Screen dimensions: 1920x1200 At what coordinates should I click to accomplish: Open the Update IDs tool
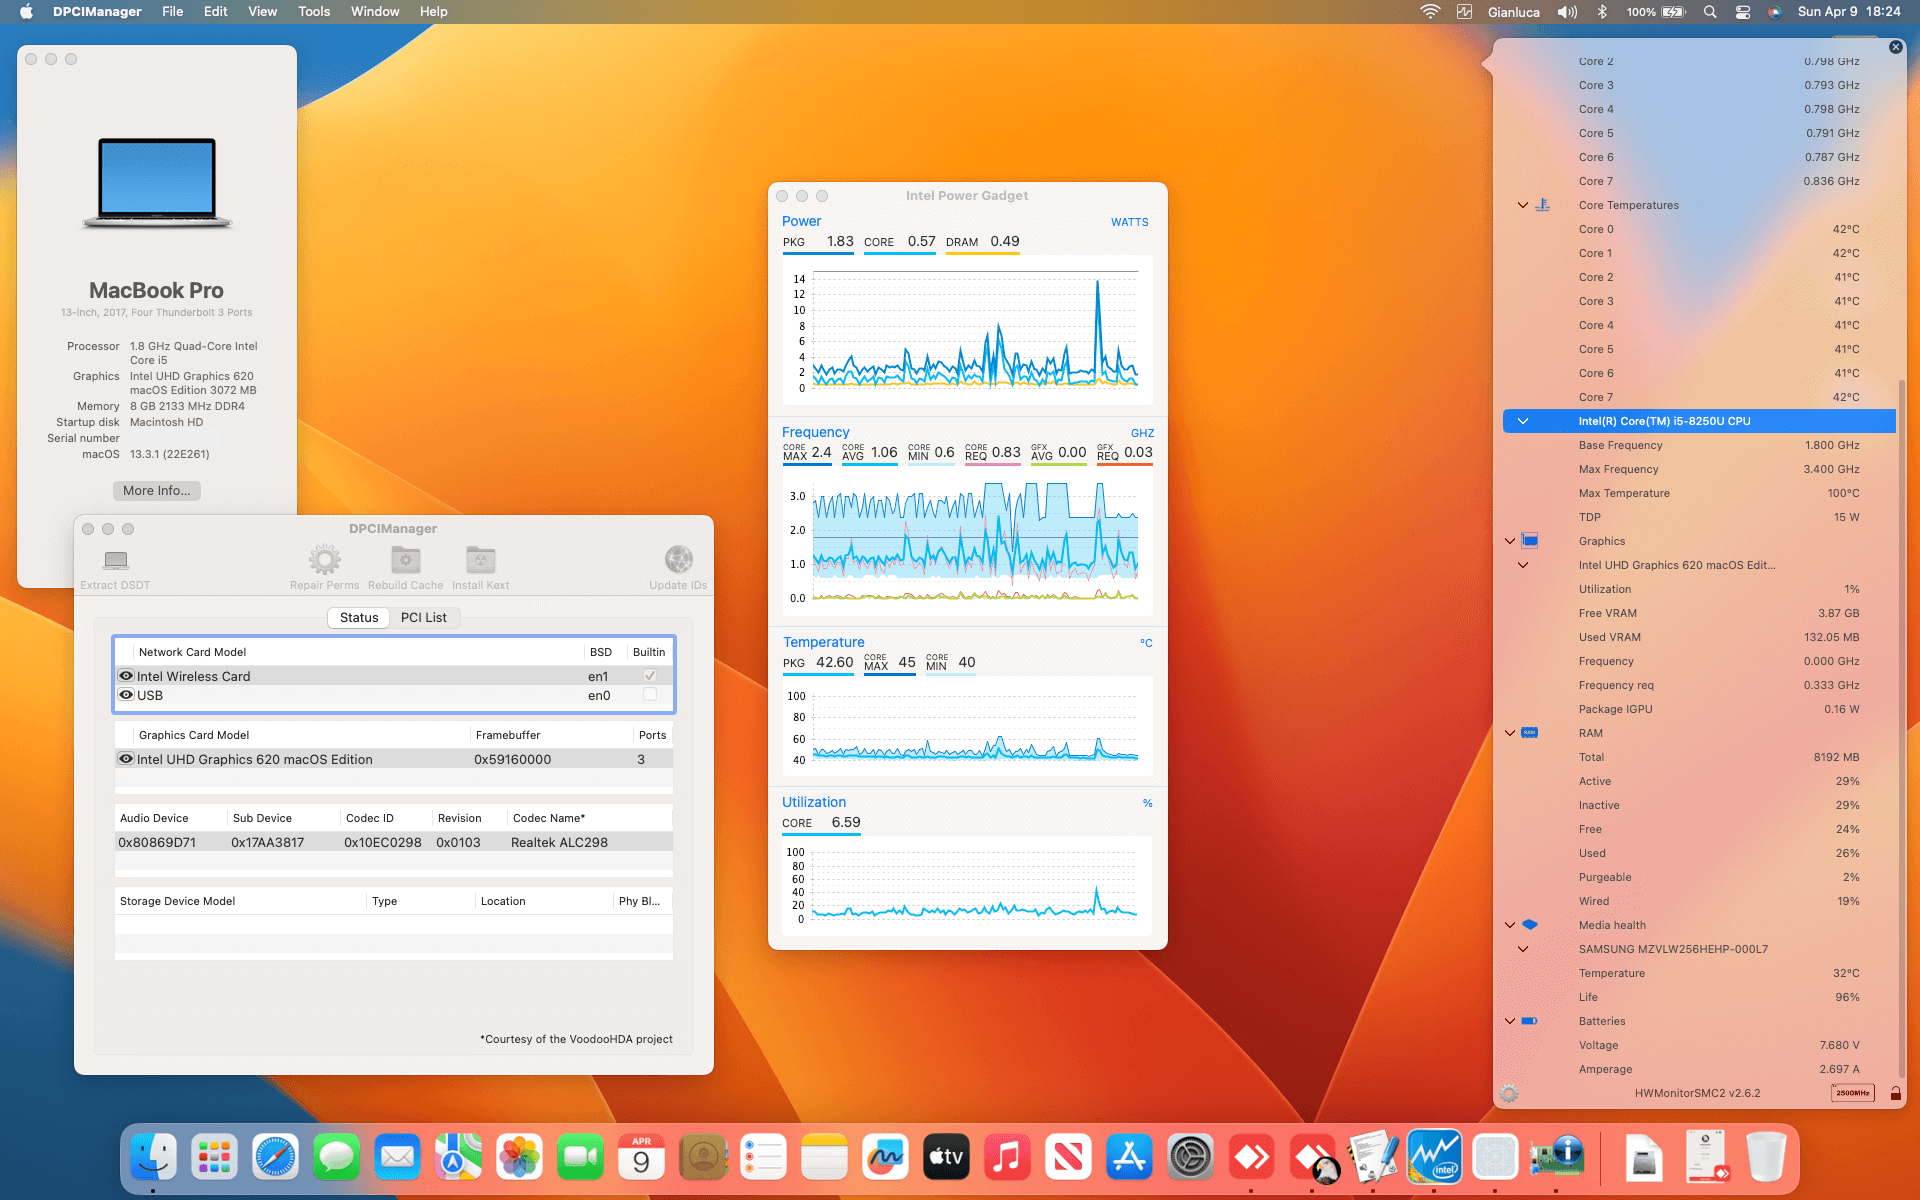(678, 560)
